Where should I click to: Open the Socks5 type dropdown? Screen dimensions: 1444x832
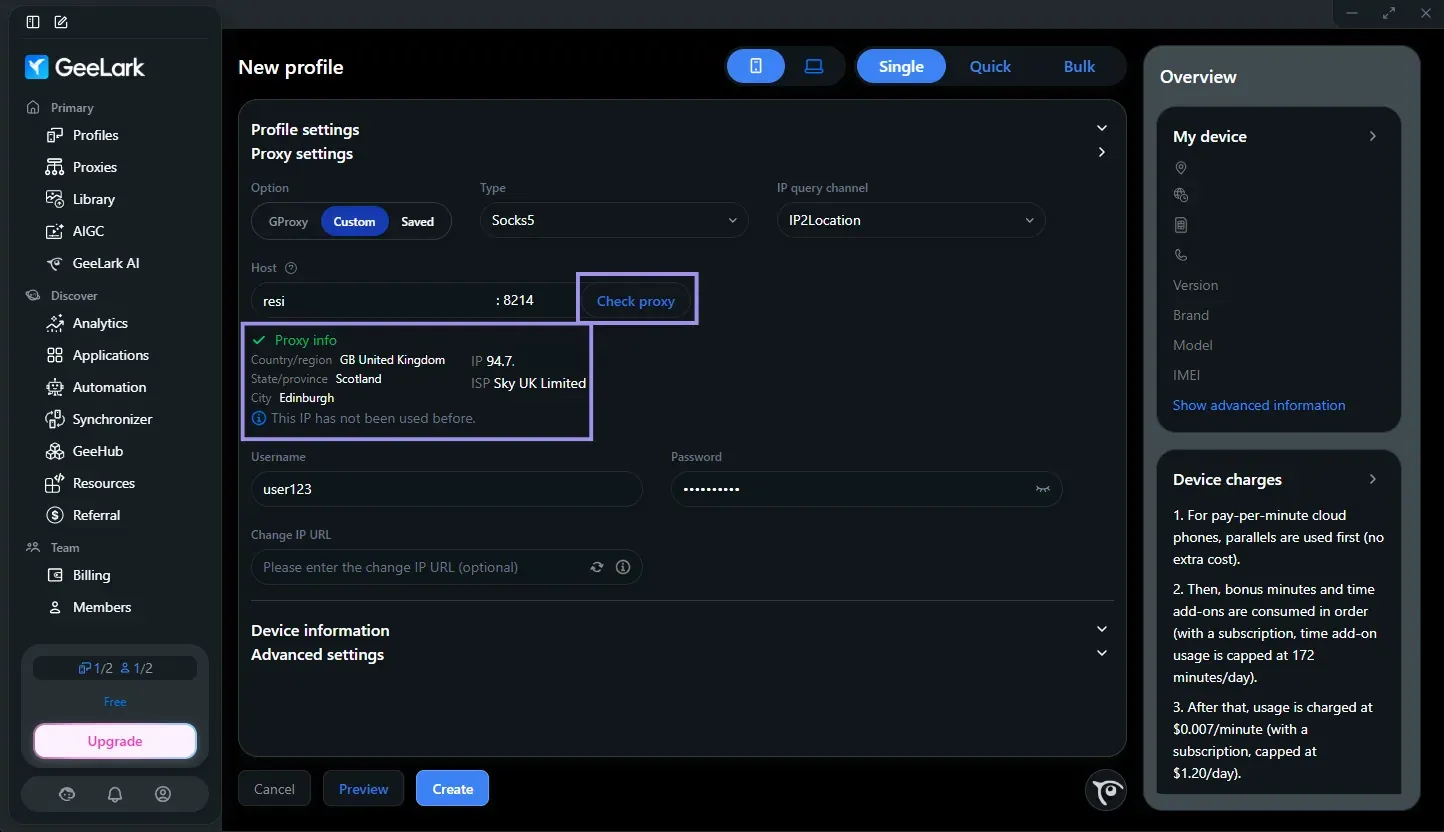[614, 220]
